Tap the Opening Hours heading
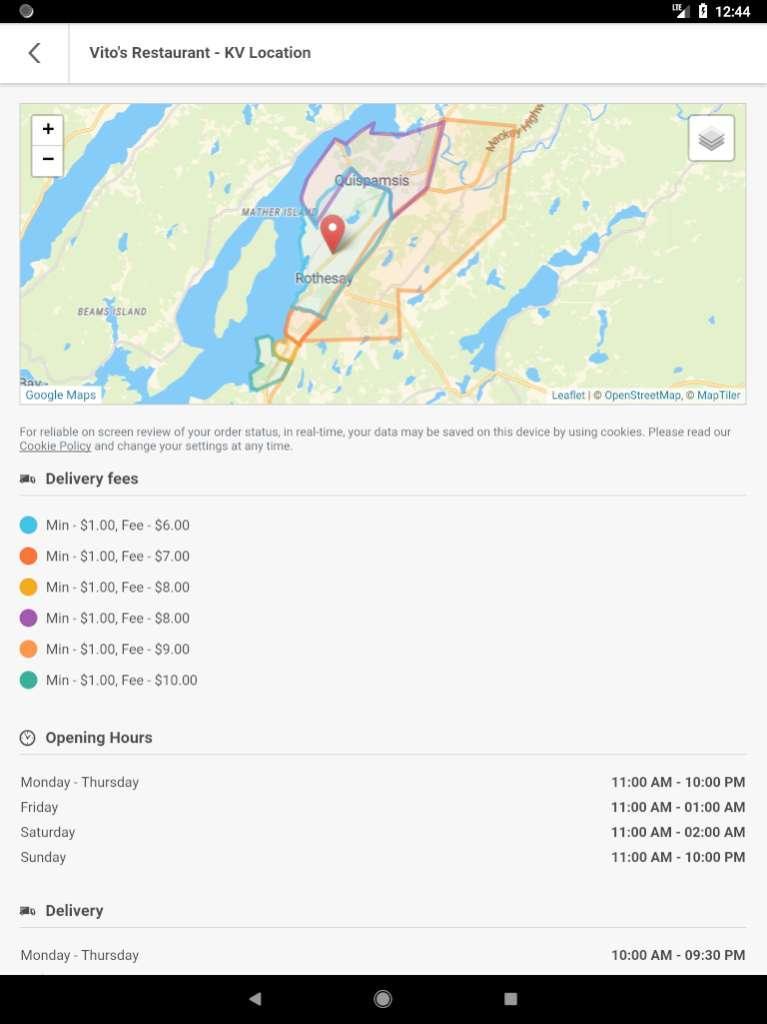This screenshot has height=1024, width=767. (99, 738)
